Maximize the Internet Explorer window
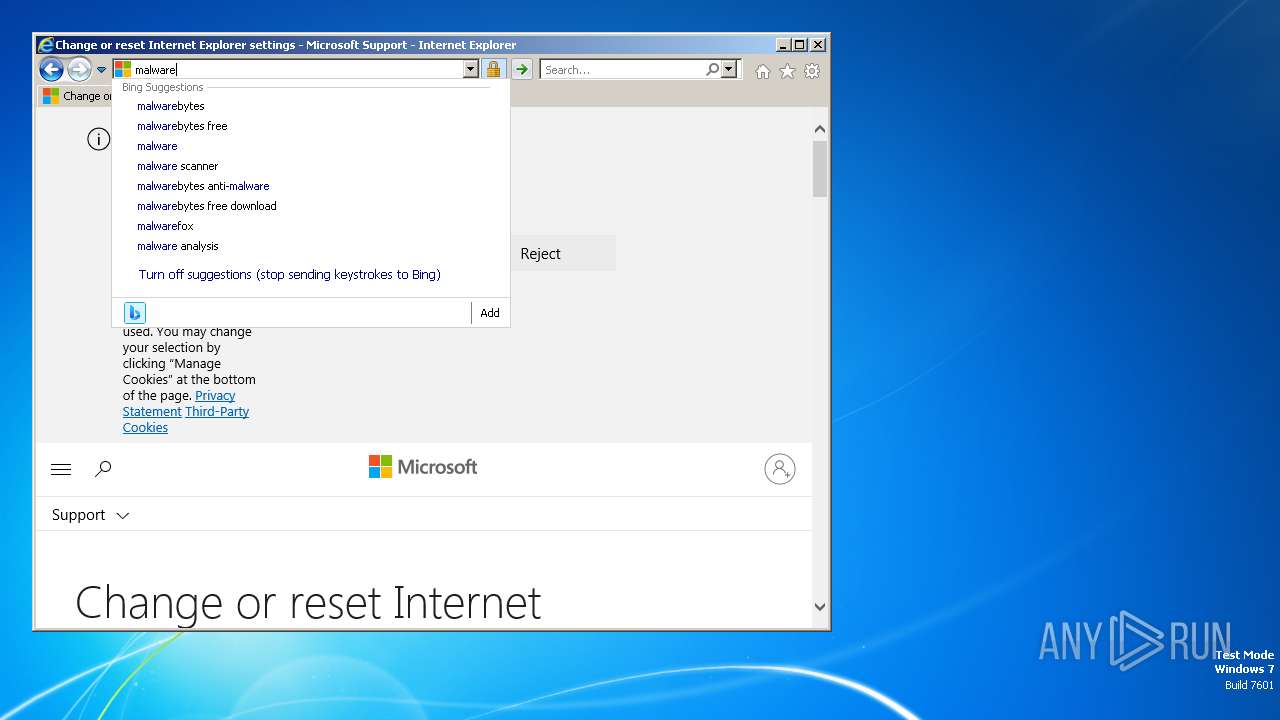 click(800, 45)
